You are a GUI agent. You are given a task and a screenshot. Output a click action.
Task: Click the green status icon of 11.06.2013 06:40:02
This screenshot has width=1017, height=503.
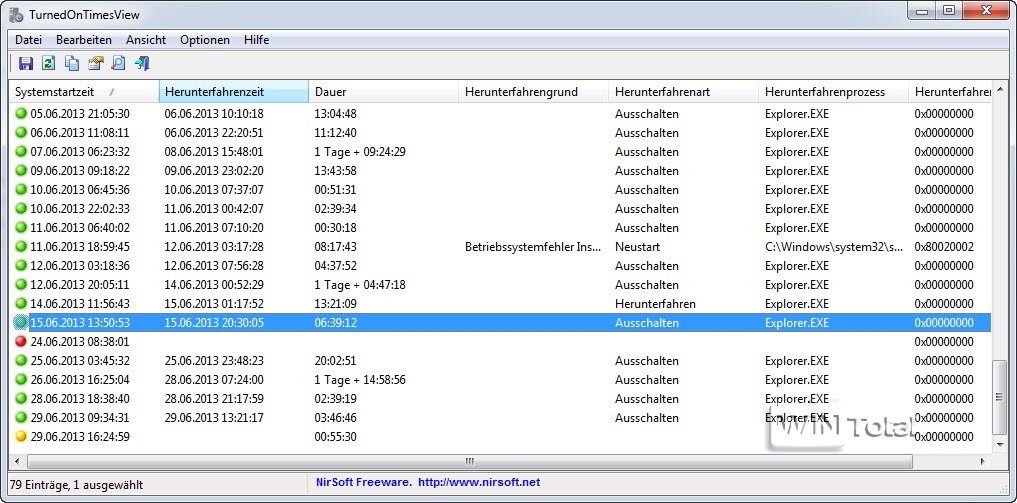[21, 228]
